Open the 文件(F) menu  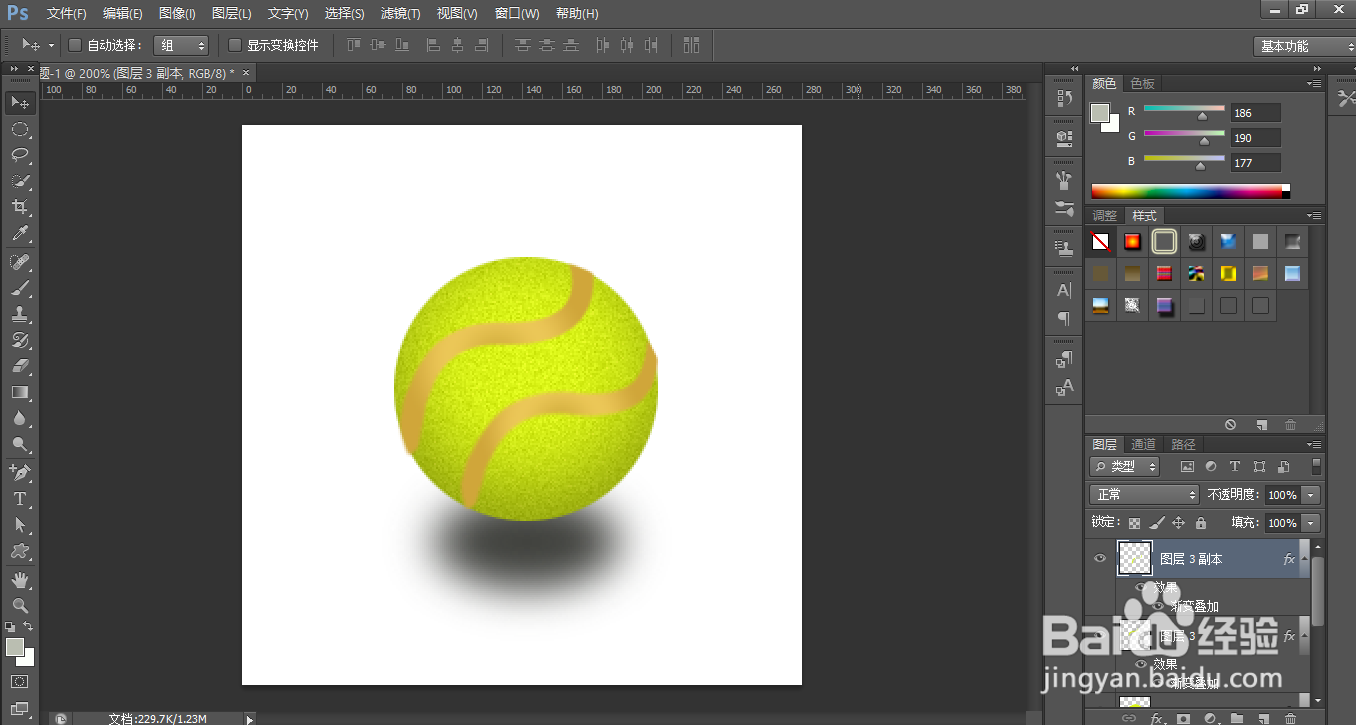(67, 13)
